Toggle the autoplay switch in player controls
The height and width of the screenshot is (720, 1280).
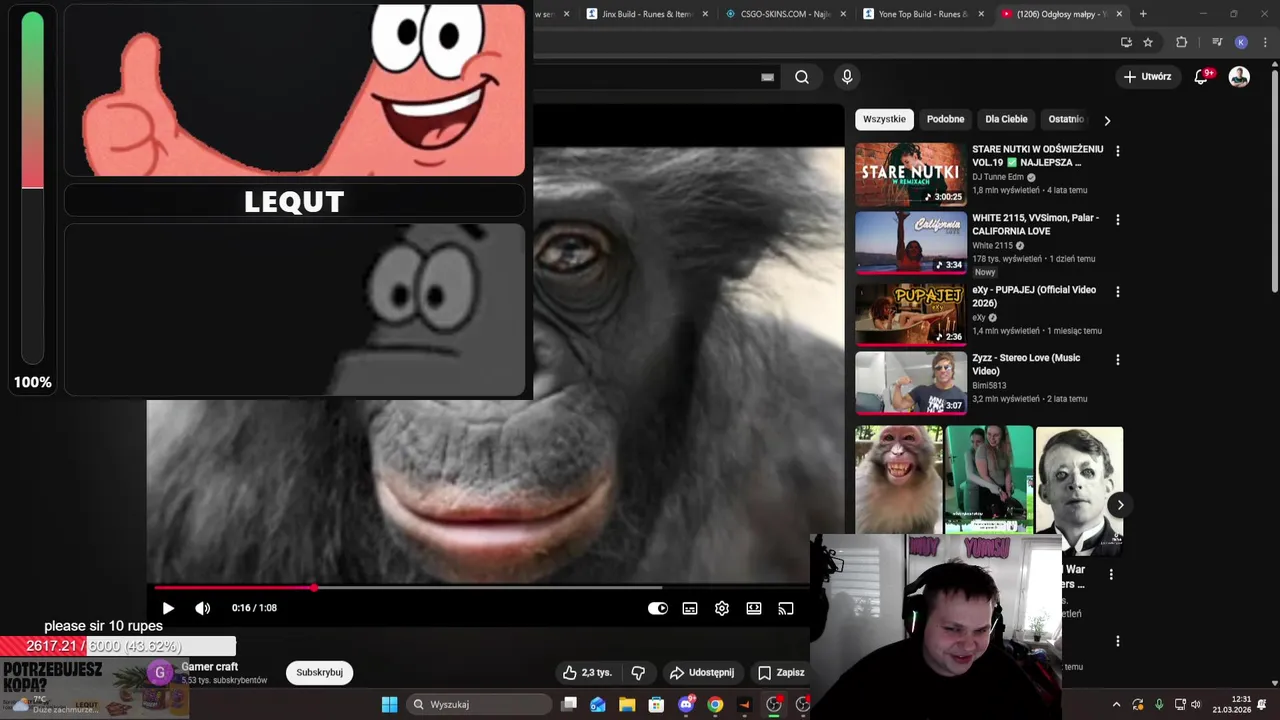(657, 608)
